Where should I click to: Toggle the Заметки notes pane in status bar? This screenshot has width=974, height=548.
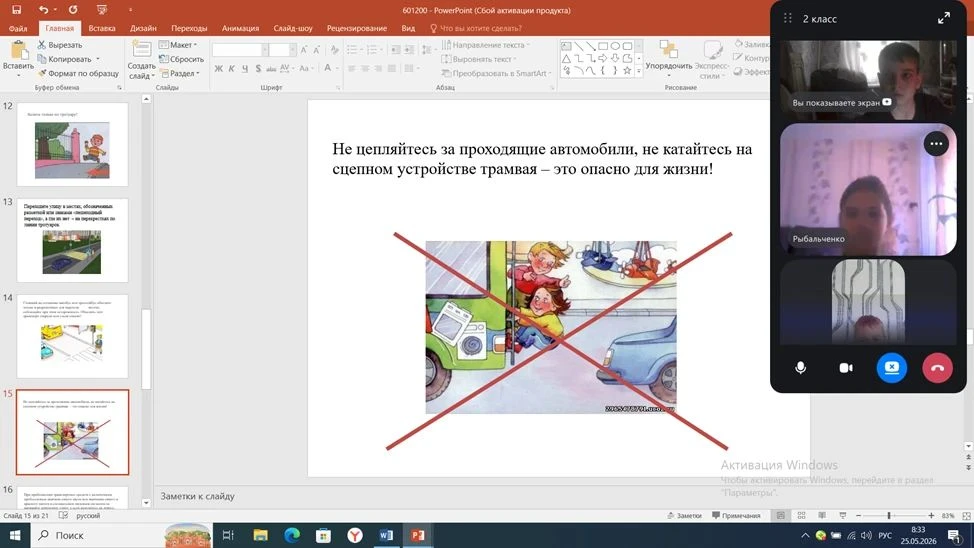click(684, 516)
